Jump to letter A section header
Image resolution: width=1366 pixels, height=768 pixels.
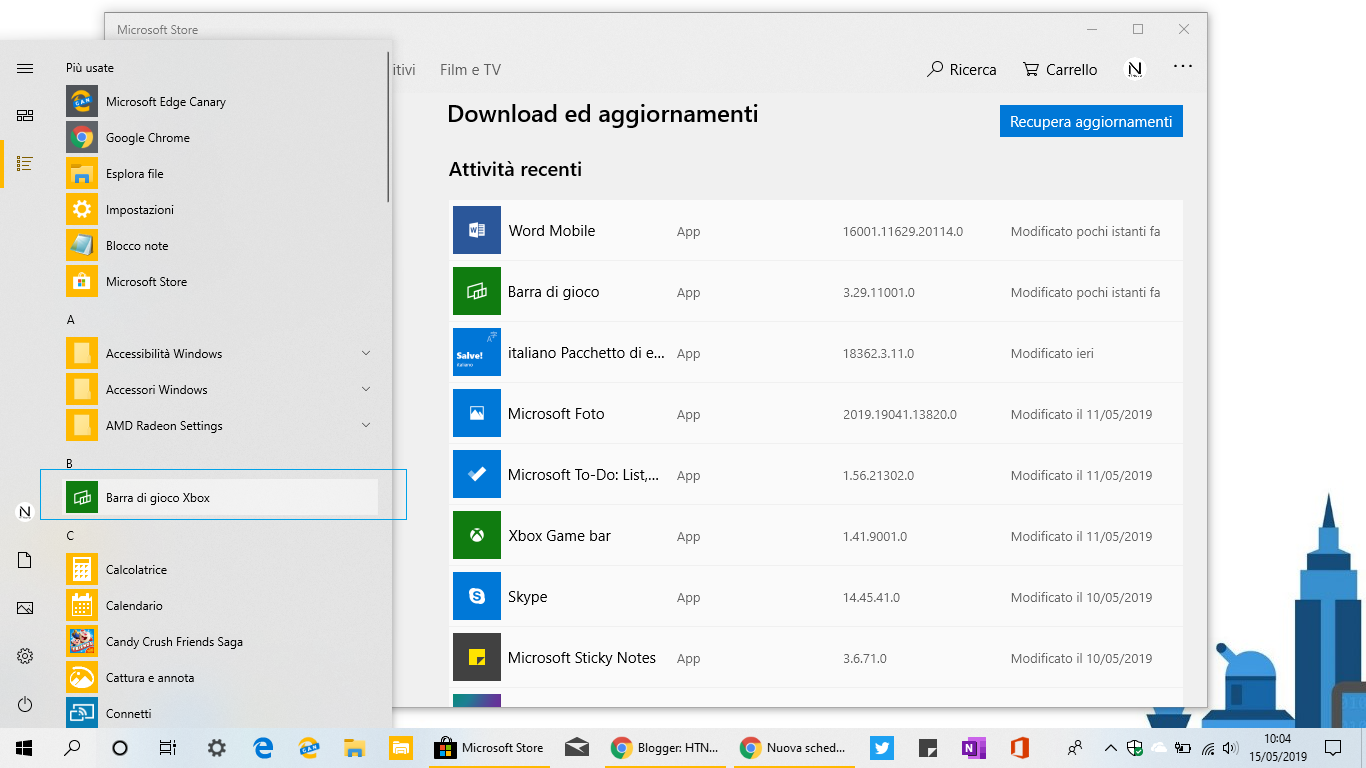coord(70,320)
